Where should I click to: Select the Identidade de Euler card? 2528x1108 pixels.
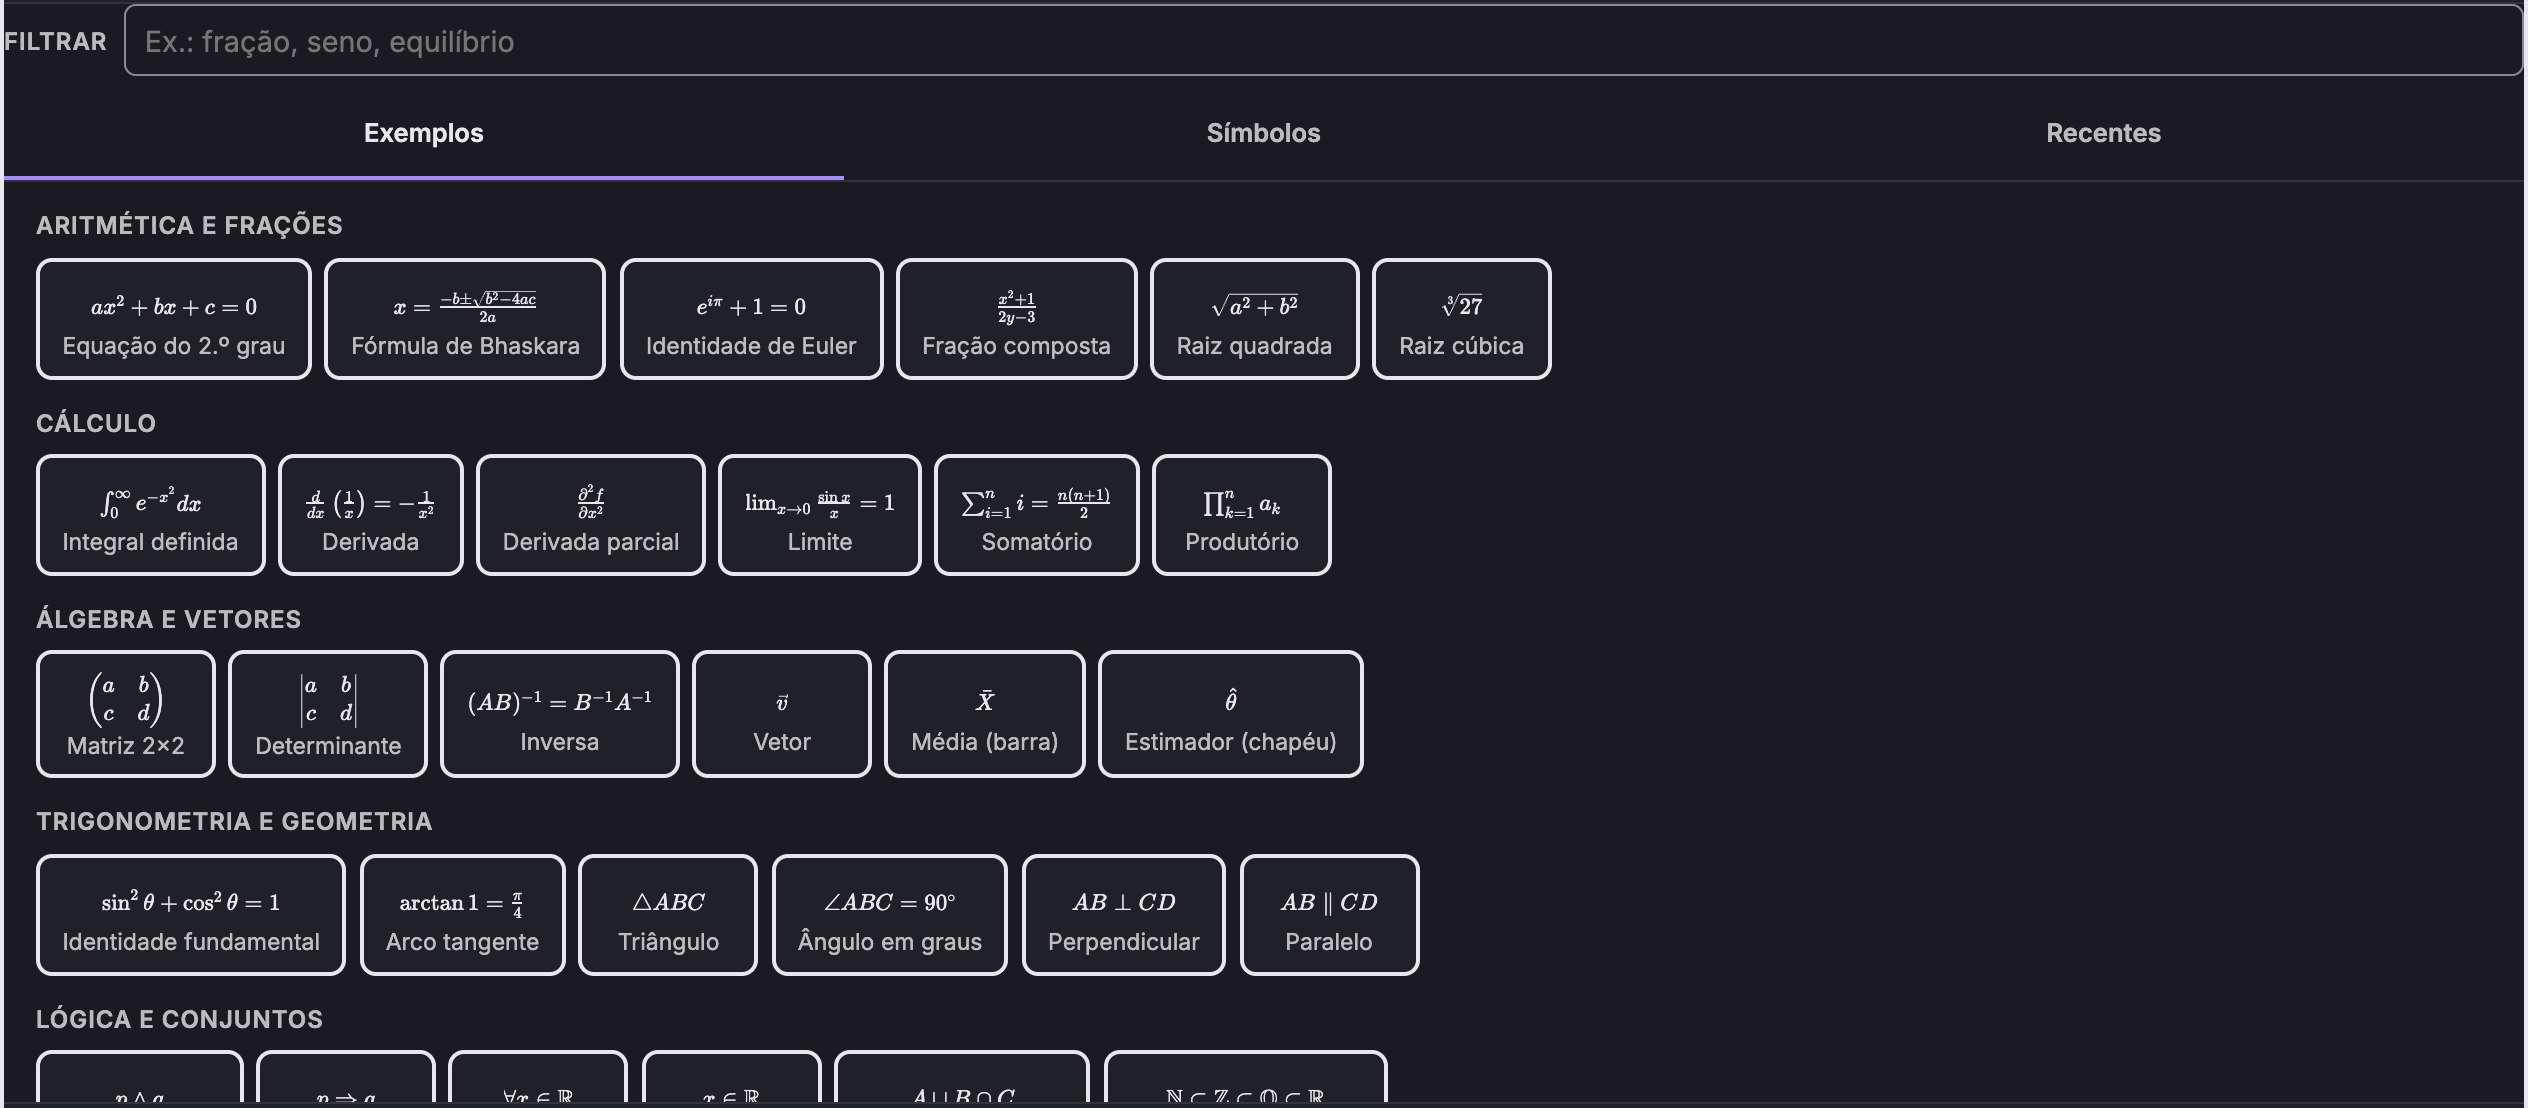point(751,319)
